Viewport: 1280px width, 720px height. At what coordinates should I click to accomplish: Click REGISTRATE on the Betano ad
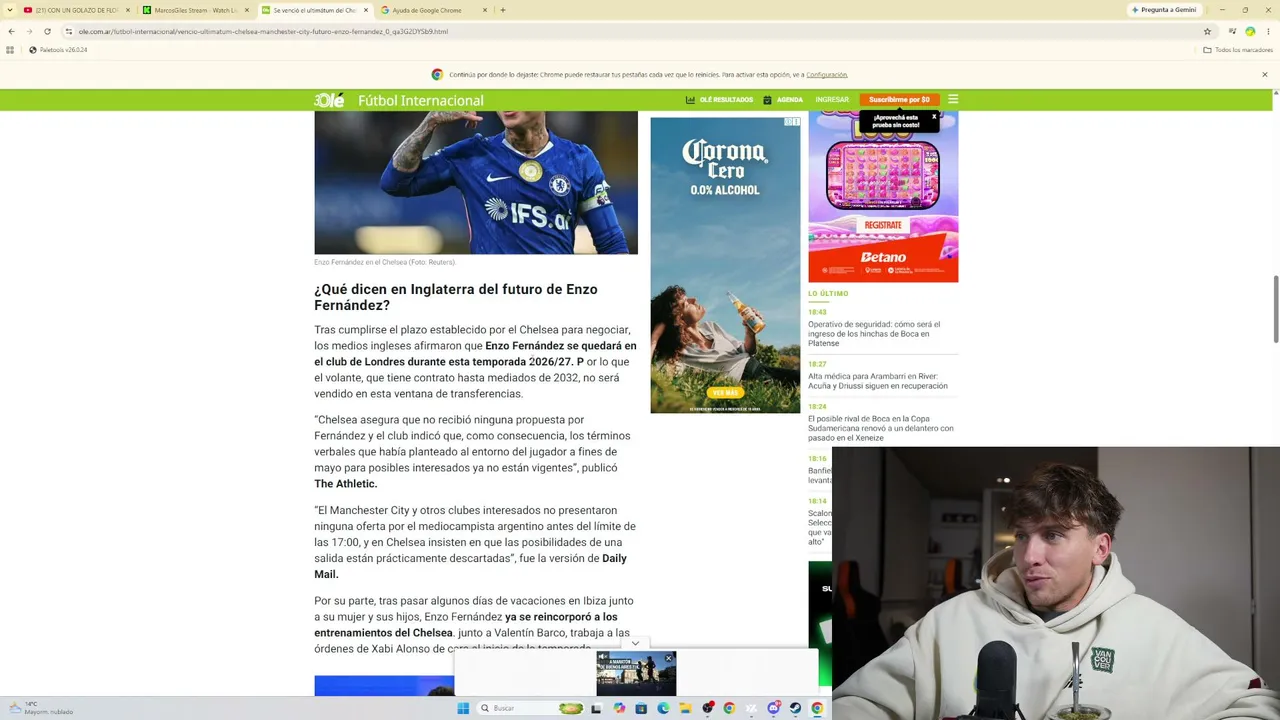(883, 225)
